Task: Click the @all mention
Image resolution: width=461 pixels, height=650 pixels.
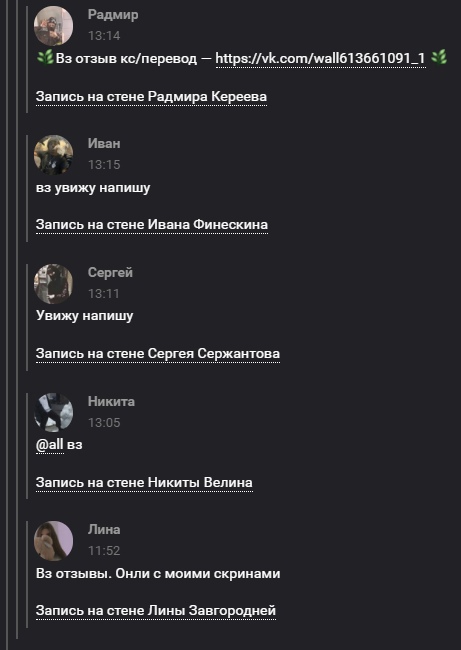Action: (49, 445)
